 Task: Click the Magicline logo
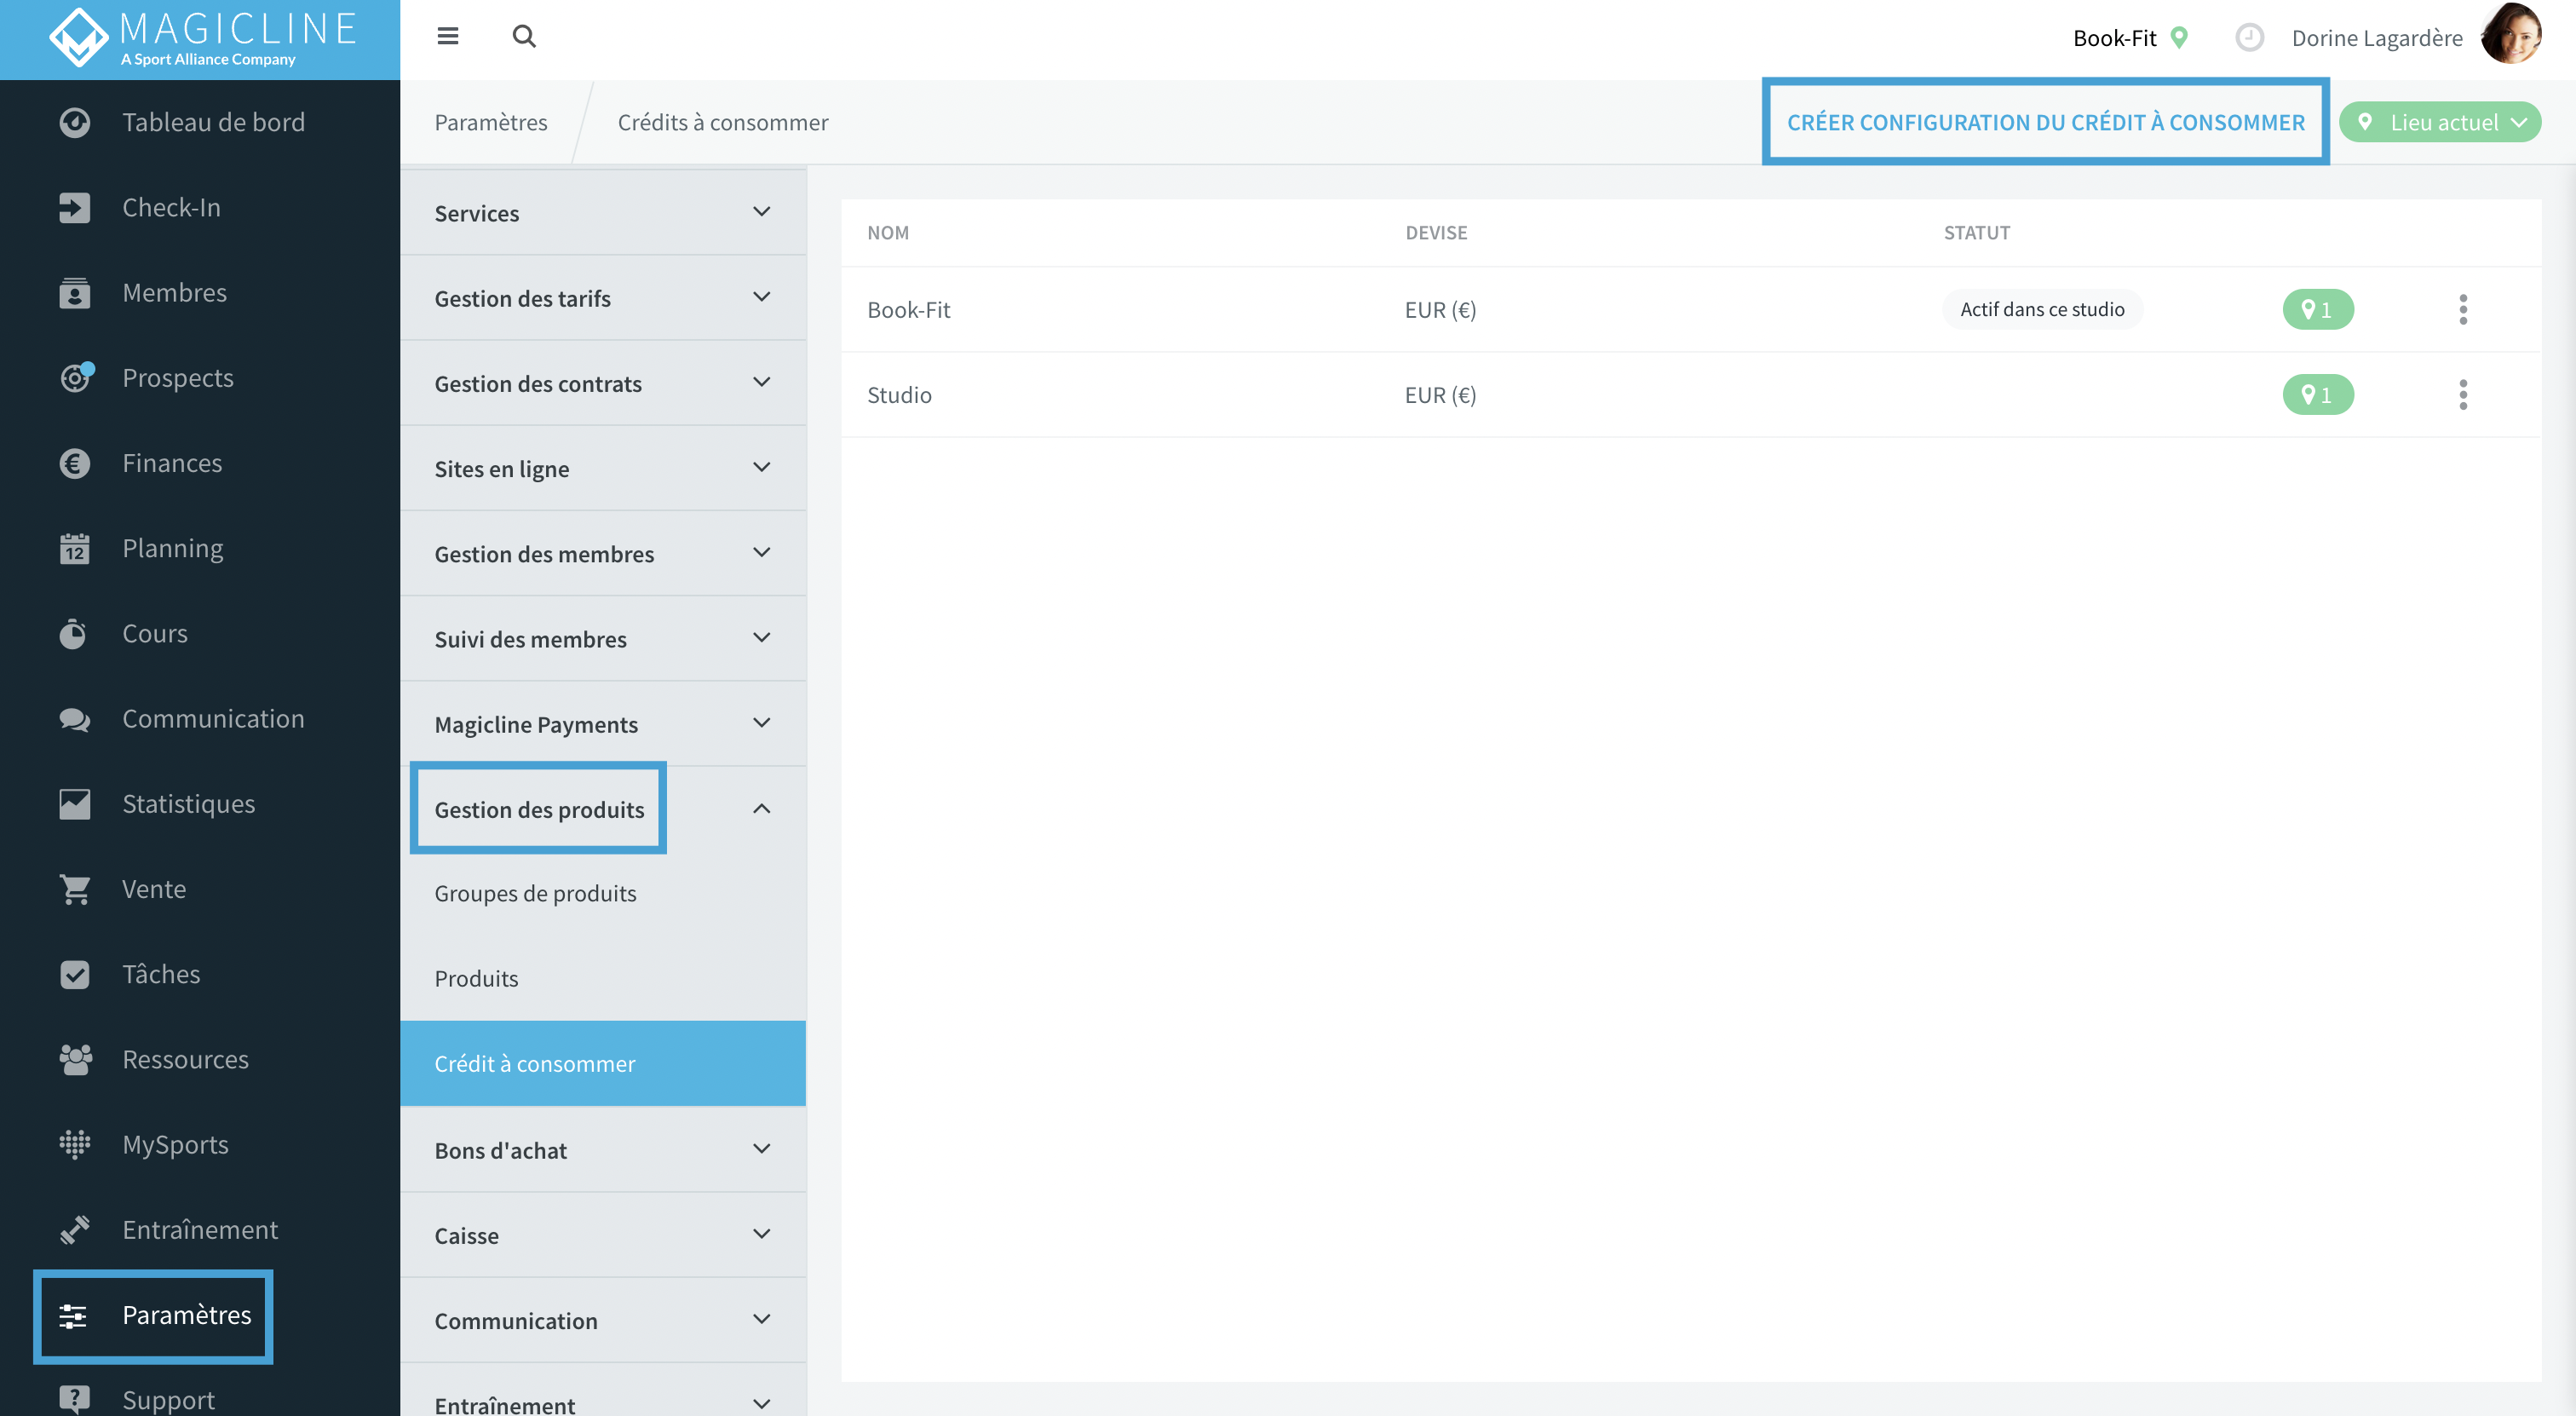tap(203, 38)
